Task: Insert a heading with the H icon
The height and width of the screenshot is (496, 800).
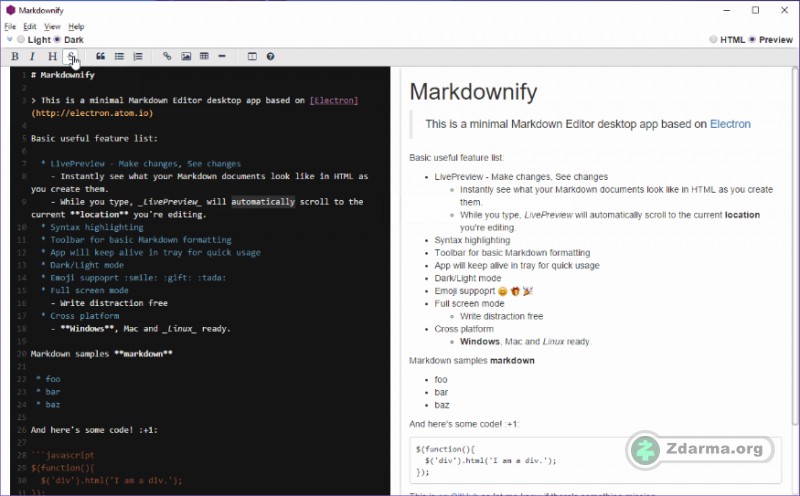Action: click(52, 57)
